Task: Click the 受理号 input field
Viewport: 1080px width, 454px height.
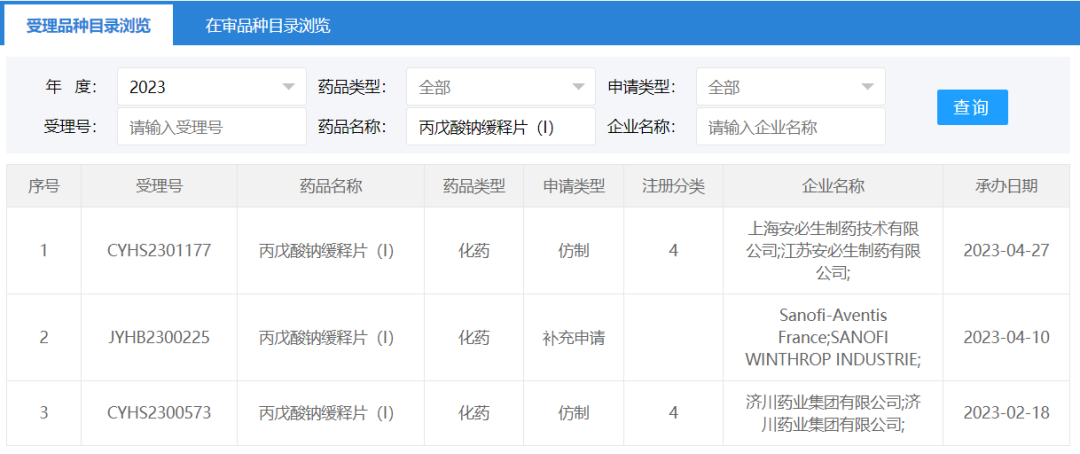Action: click(211, 127)
